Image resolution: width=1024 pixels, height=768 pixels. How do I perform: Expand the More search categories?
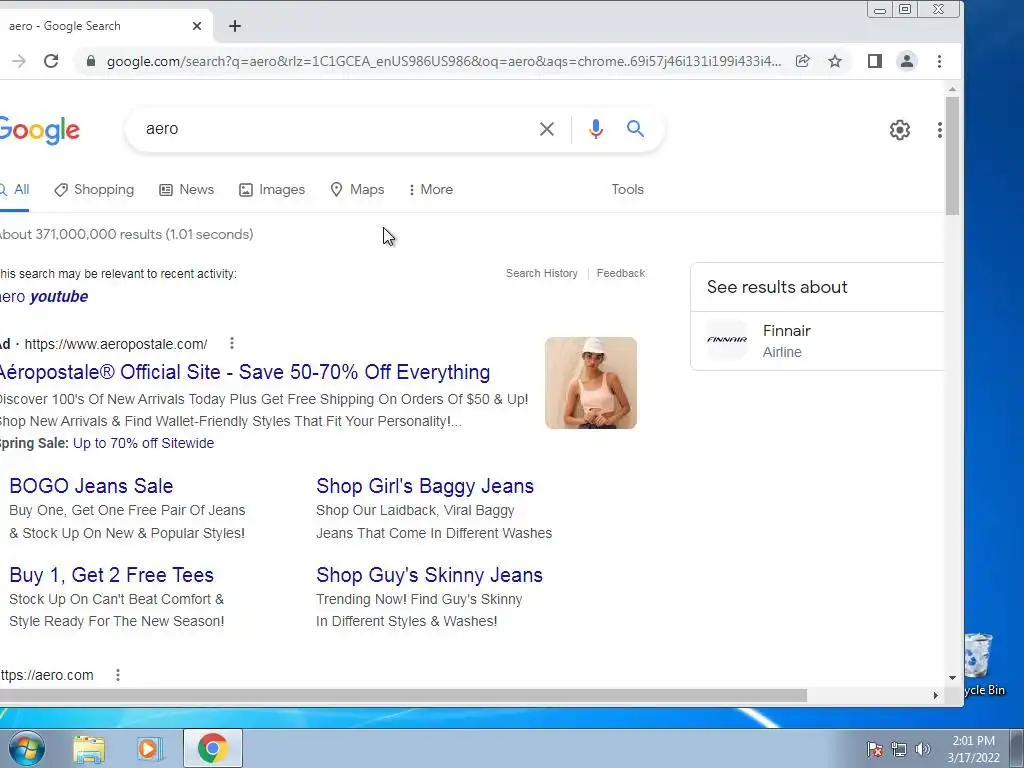pos(430,189)
